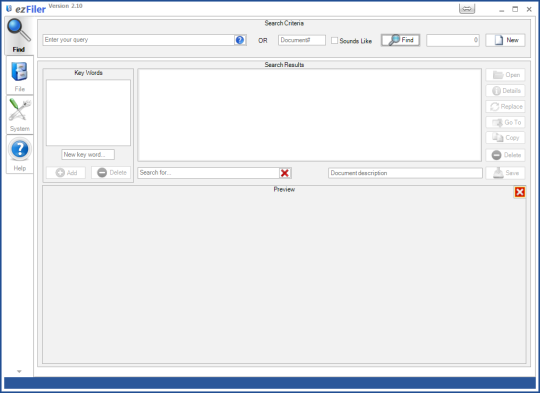Click the Search Results list area
The image size is (540, 393).
tap(309, 115)
